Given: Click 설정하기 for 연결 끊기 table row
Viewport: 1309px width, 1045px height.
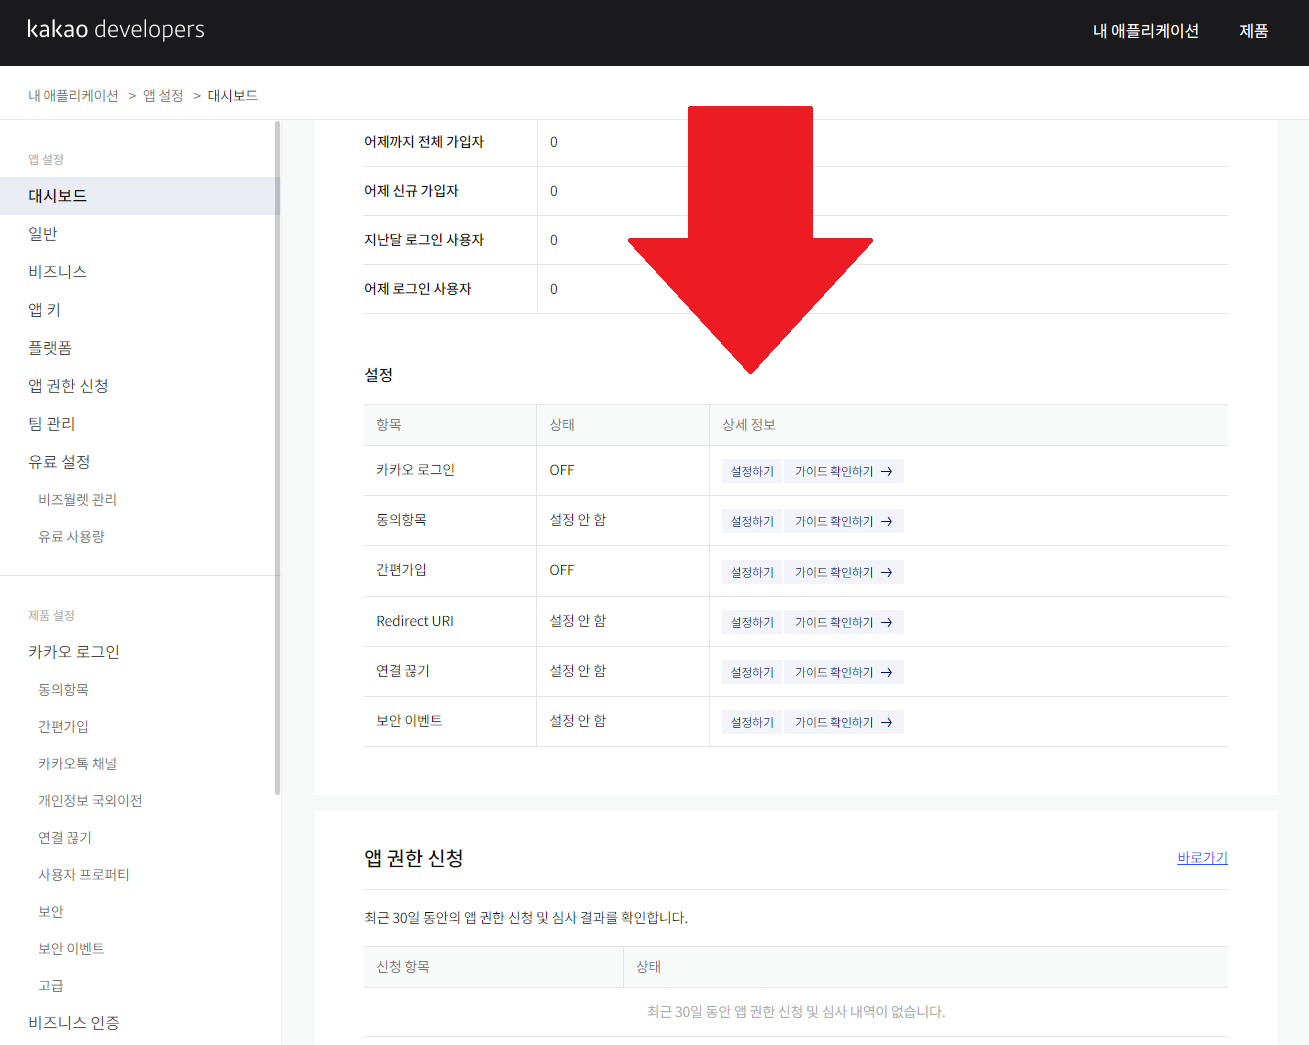Looking at the screenshot, I should (752, 672).
